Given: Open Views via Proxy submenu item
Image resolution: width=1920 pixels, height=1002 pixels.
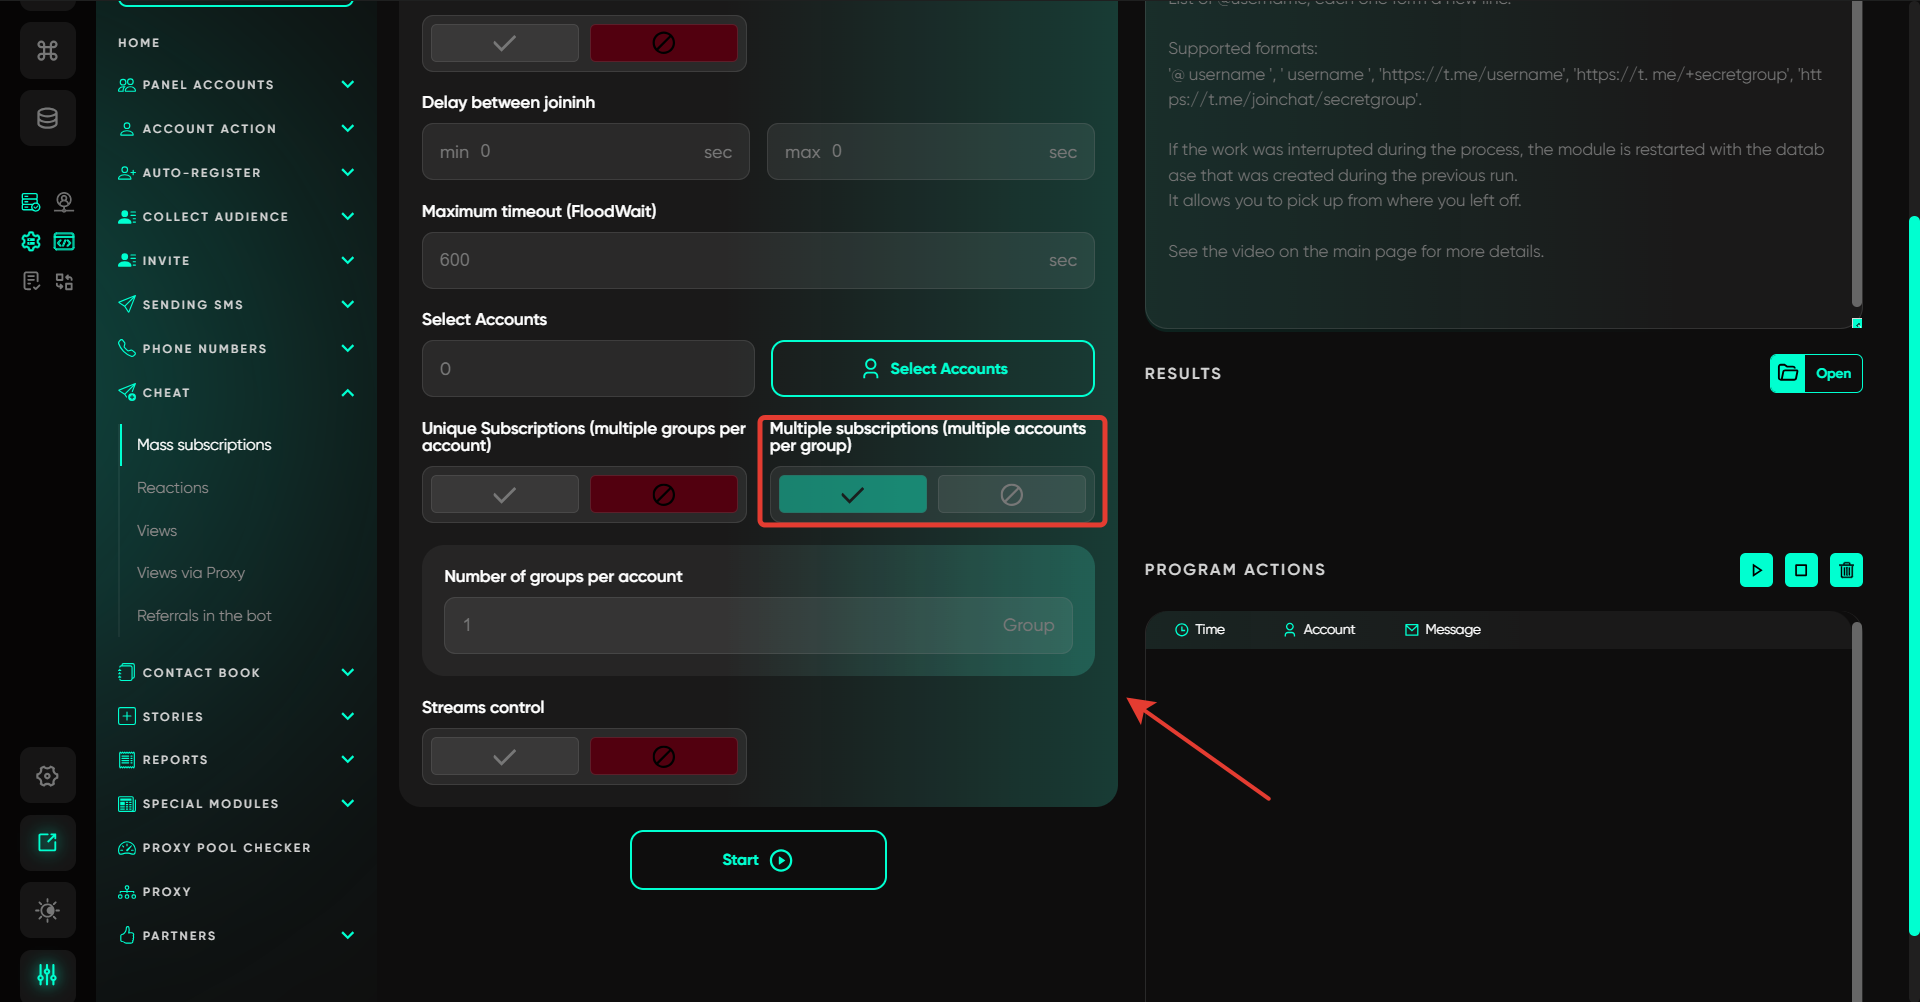Looking at the screenshot, I should point(191,573).
